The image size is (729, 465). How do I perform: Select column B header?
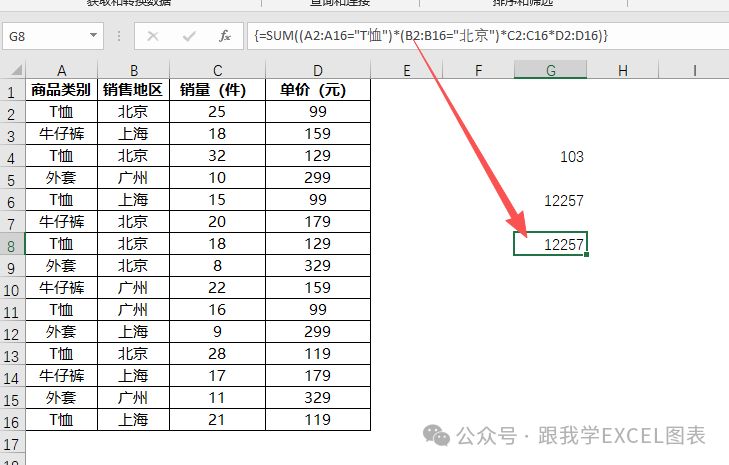pos(133,70)
